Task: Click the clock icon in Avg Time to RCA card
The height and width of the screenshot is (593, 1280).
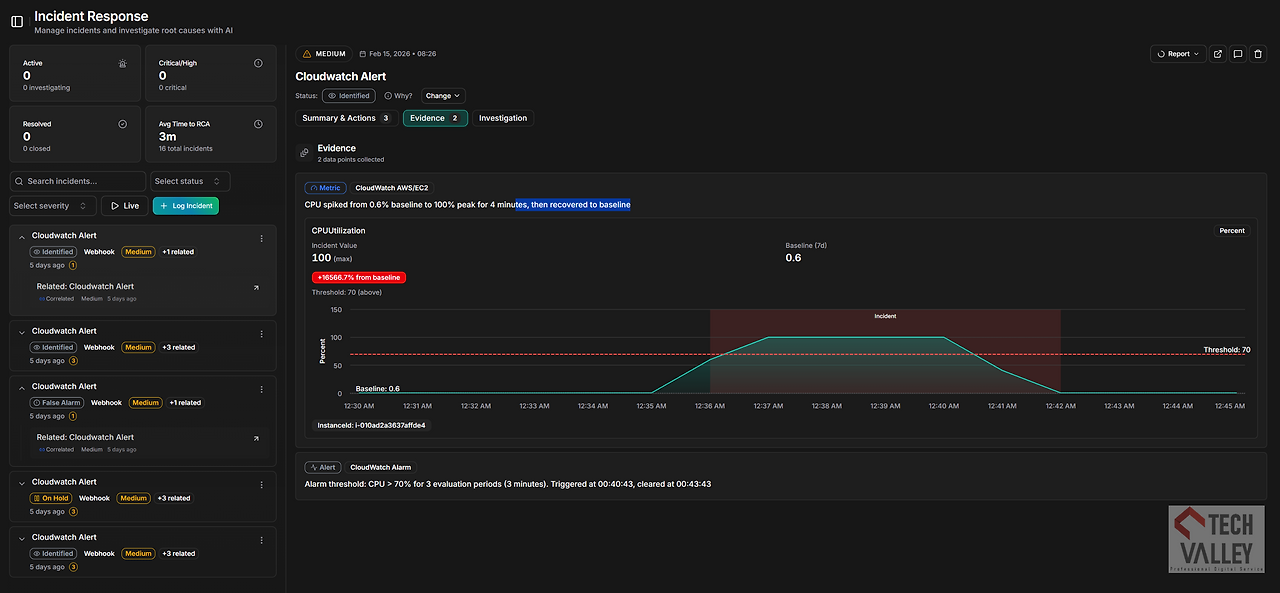Action: [258, 124]
